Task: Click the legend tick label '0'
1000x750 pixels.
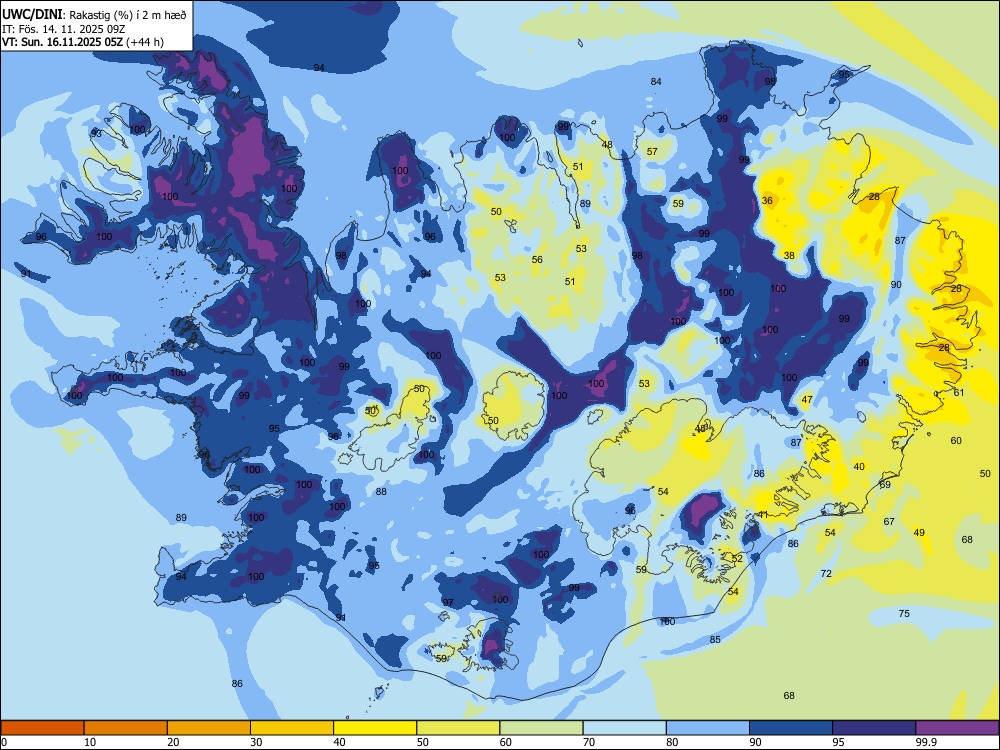Action: (x=4, y=742)
